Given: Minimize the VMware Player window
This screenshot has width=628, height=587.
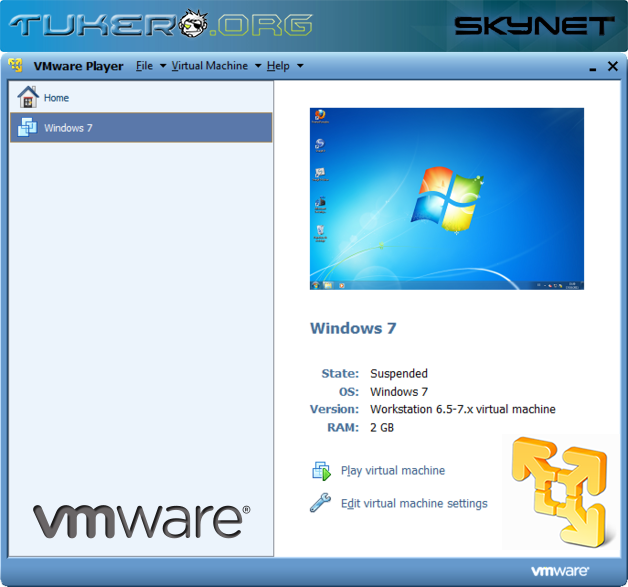Looking at the screenshot, I should 593,68.
